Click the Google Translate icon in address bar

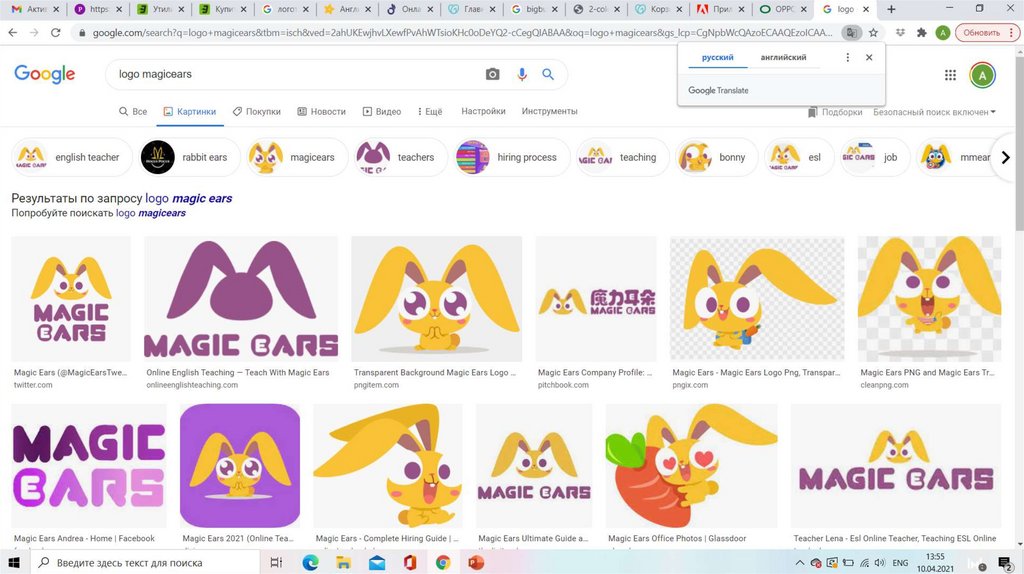pyautogui.click(x=851, y=32)
